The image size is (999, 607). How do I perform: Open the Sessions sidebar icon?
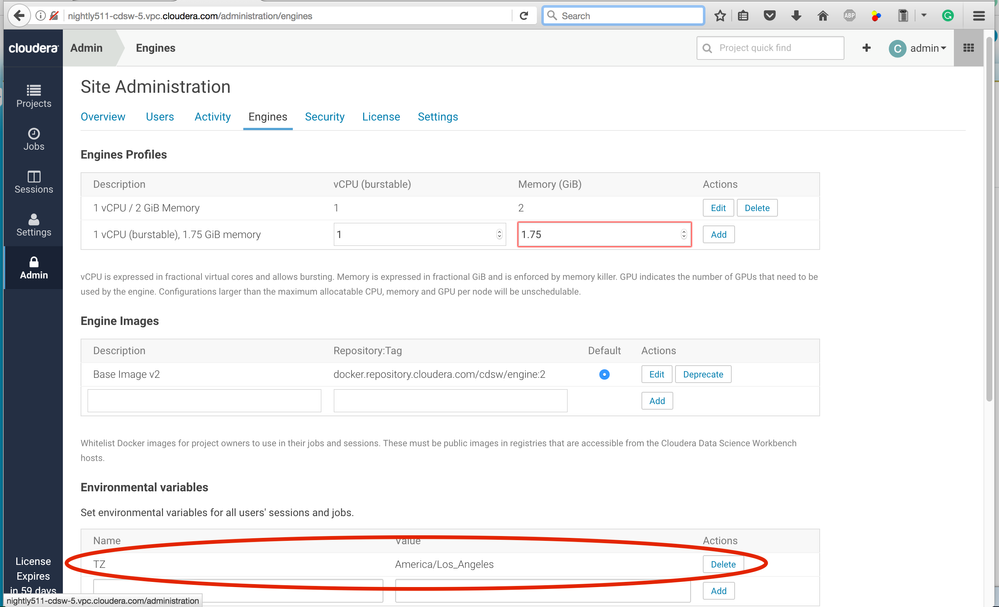point(33,182)
